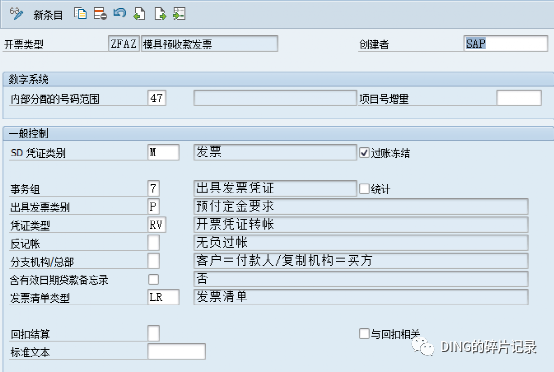This screenshot has height=372, width=554.
Task: Toggle the 含有效日期贷款备忘录 checkbox
Action: pos(153,279)
